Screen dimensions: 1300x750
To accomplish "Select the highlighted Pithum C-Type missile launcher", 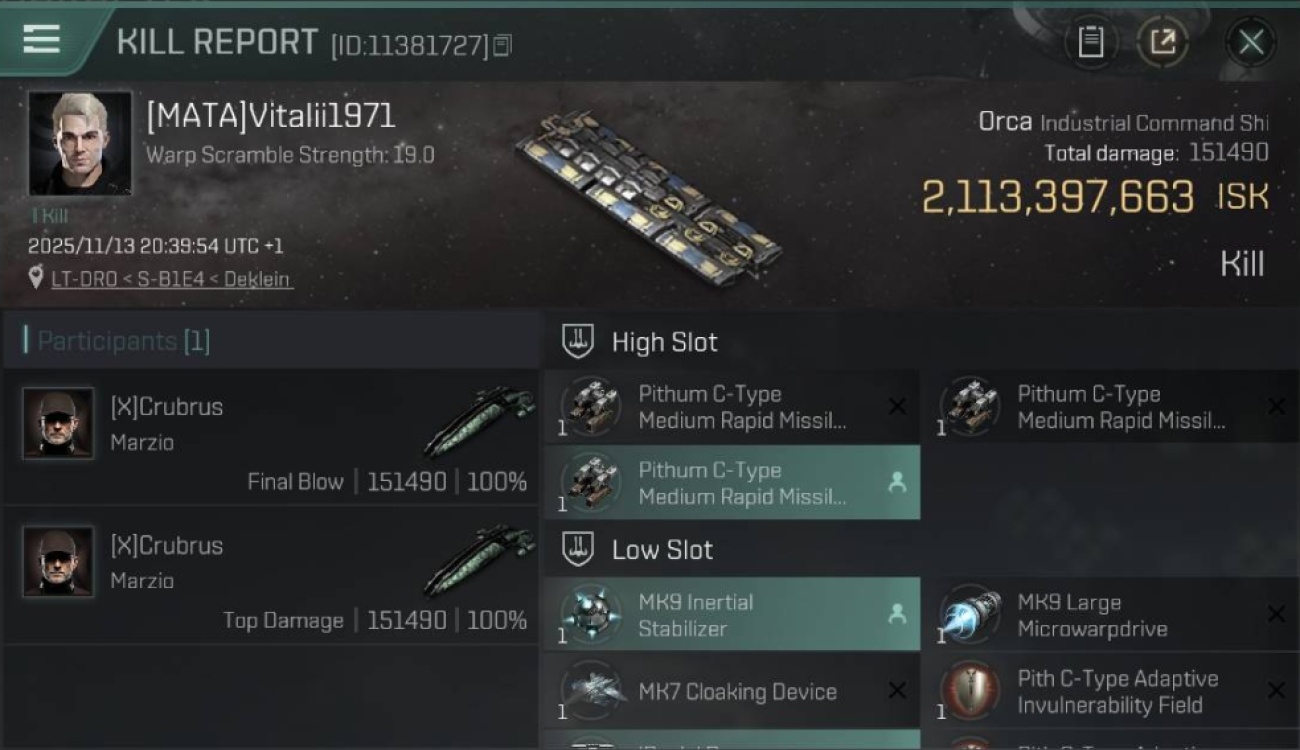I will pyautogui.click(x=732, y=482).
